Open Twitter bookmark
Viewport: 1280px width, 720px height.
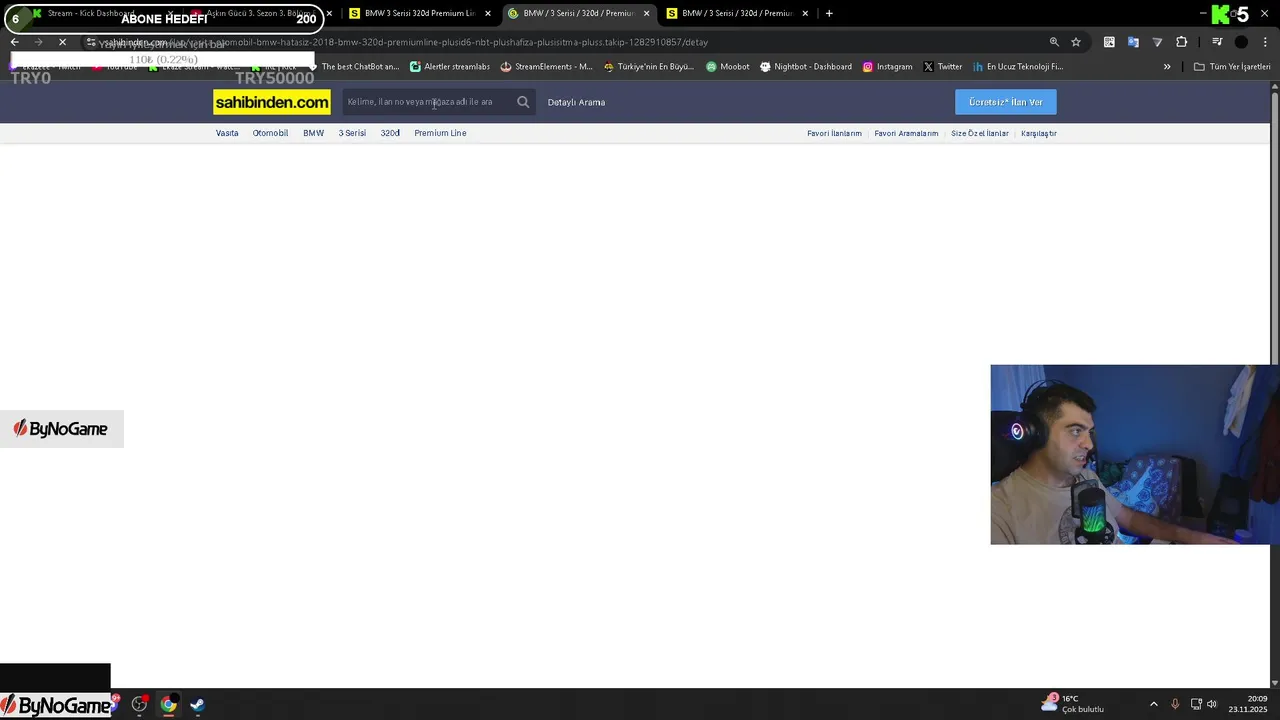[943, 67]
